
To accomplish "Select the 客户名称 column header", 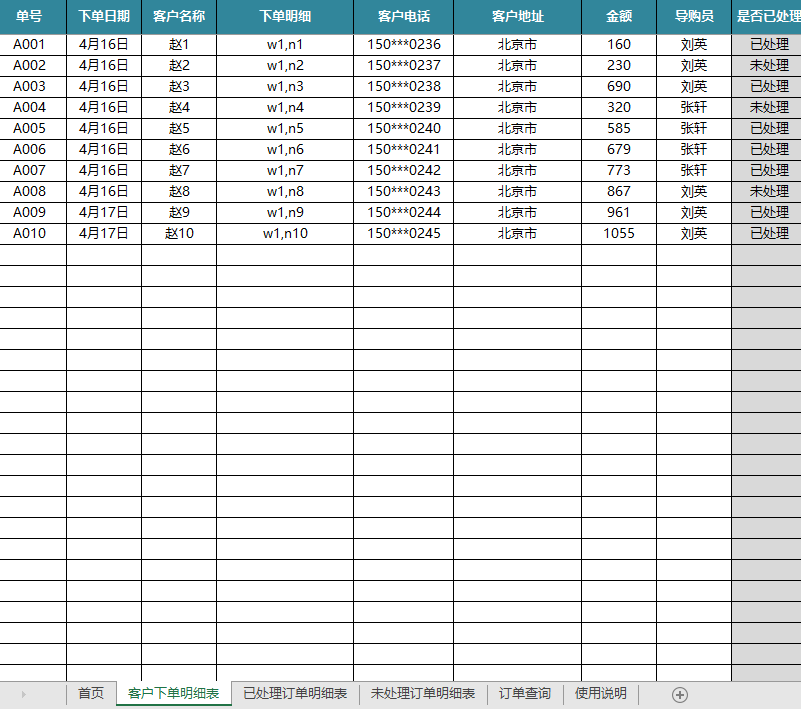I will click(179, 16).
